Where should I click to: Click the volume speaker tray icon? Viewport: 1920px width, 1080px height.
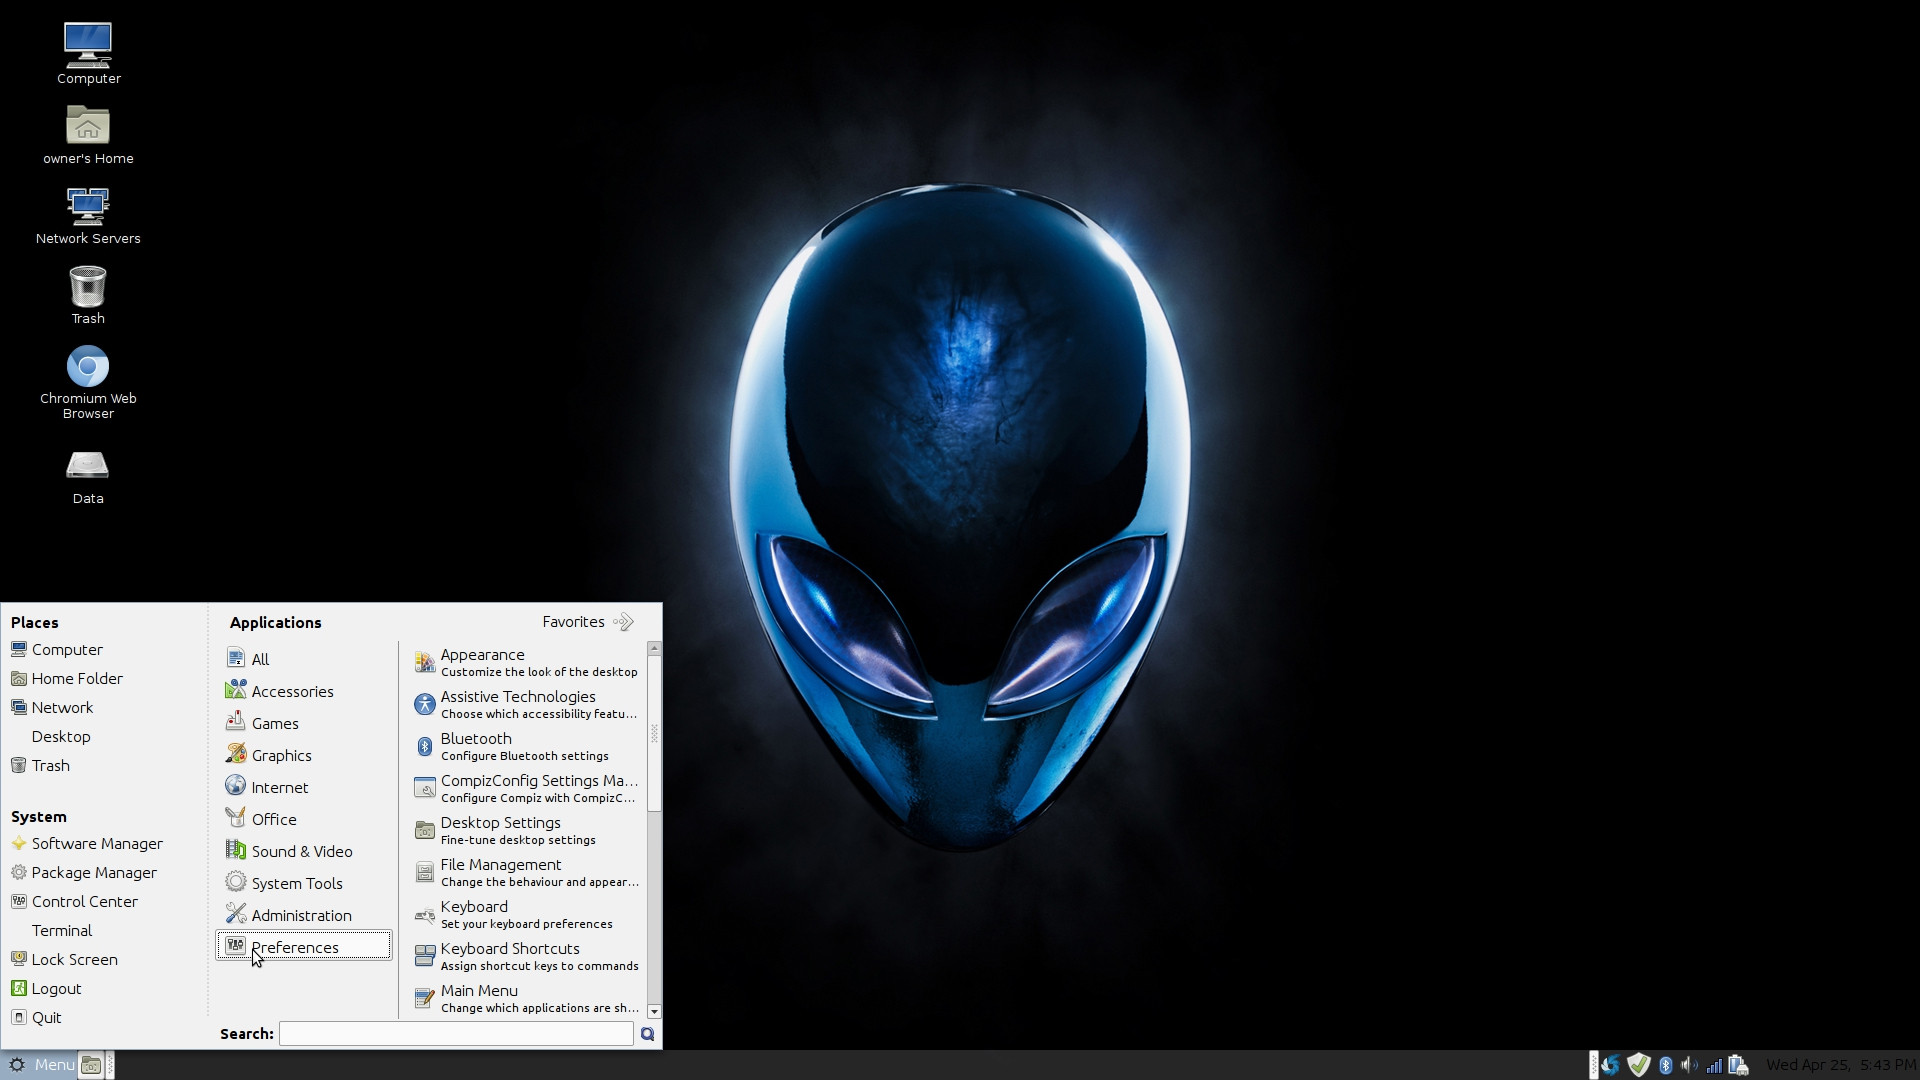coord(1689,1065)
